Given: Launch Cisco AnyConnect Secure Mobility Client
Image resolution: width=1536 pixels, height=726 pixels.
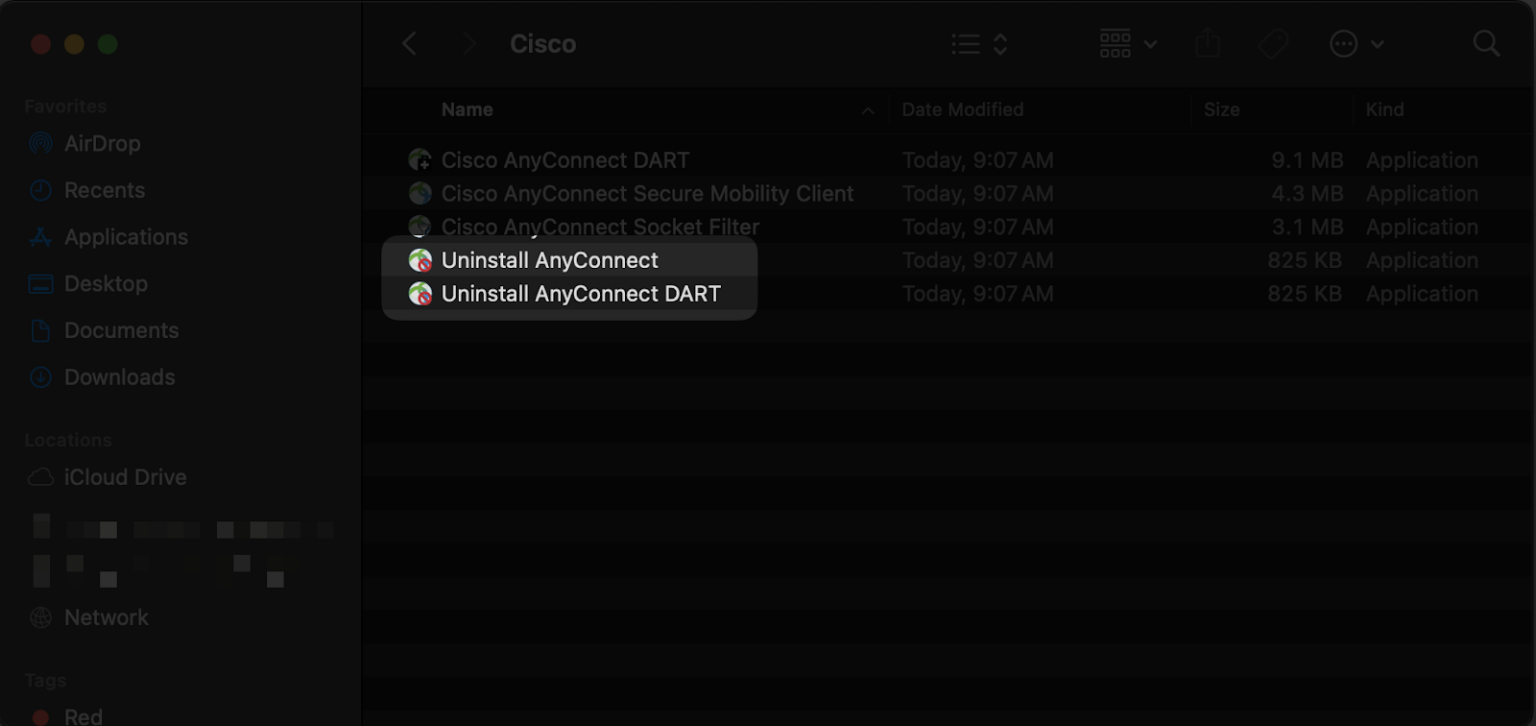Looking at the screenshot, I should tap(648, 193).
